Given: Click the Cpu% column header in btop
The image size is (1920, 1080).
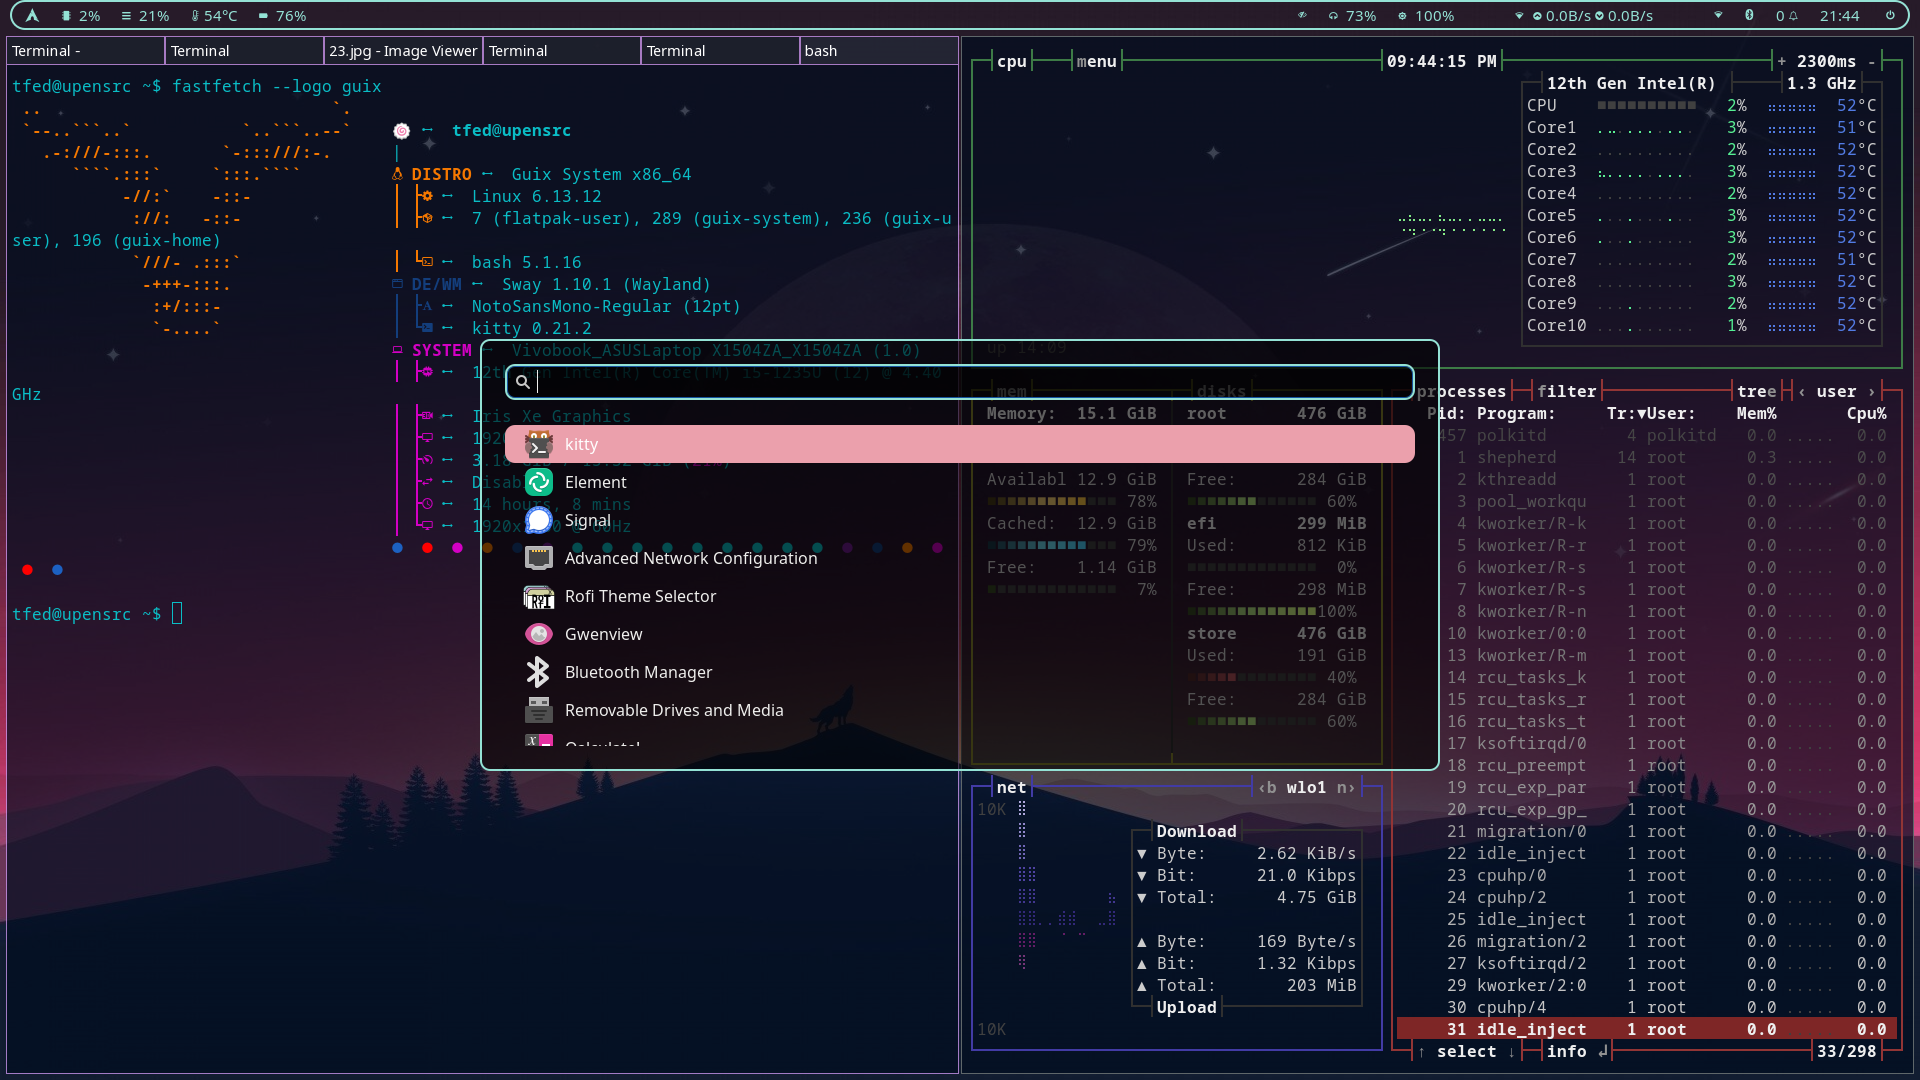Looking at the screenshot, I should pos(1866,413).
